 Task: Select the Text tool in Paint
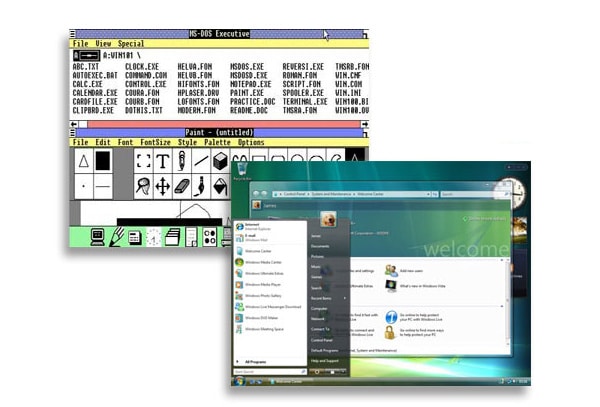[163, 161]
